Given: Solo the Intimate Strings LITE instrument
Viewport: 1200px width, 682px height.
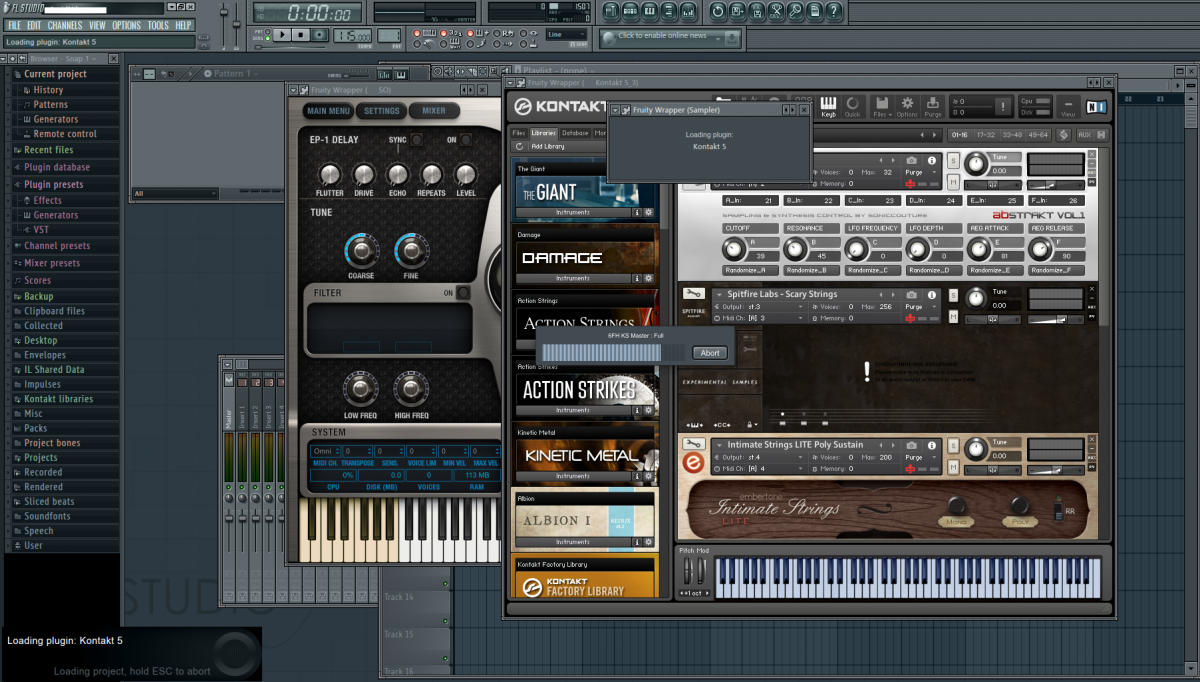Looking at the screenshot, I should [x=953, y=446].
